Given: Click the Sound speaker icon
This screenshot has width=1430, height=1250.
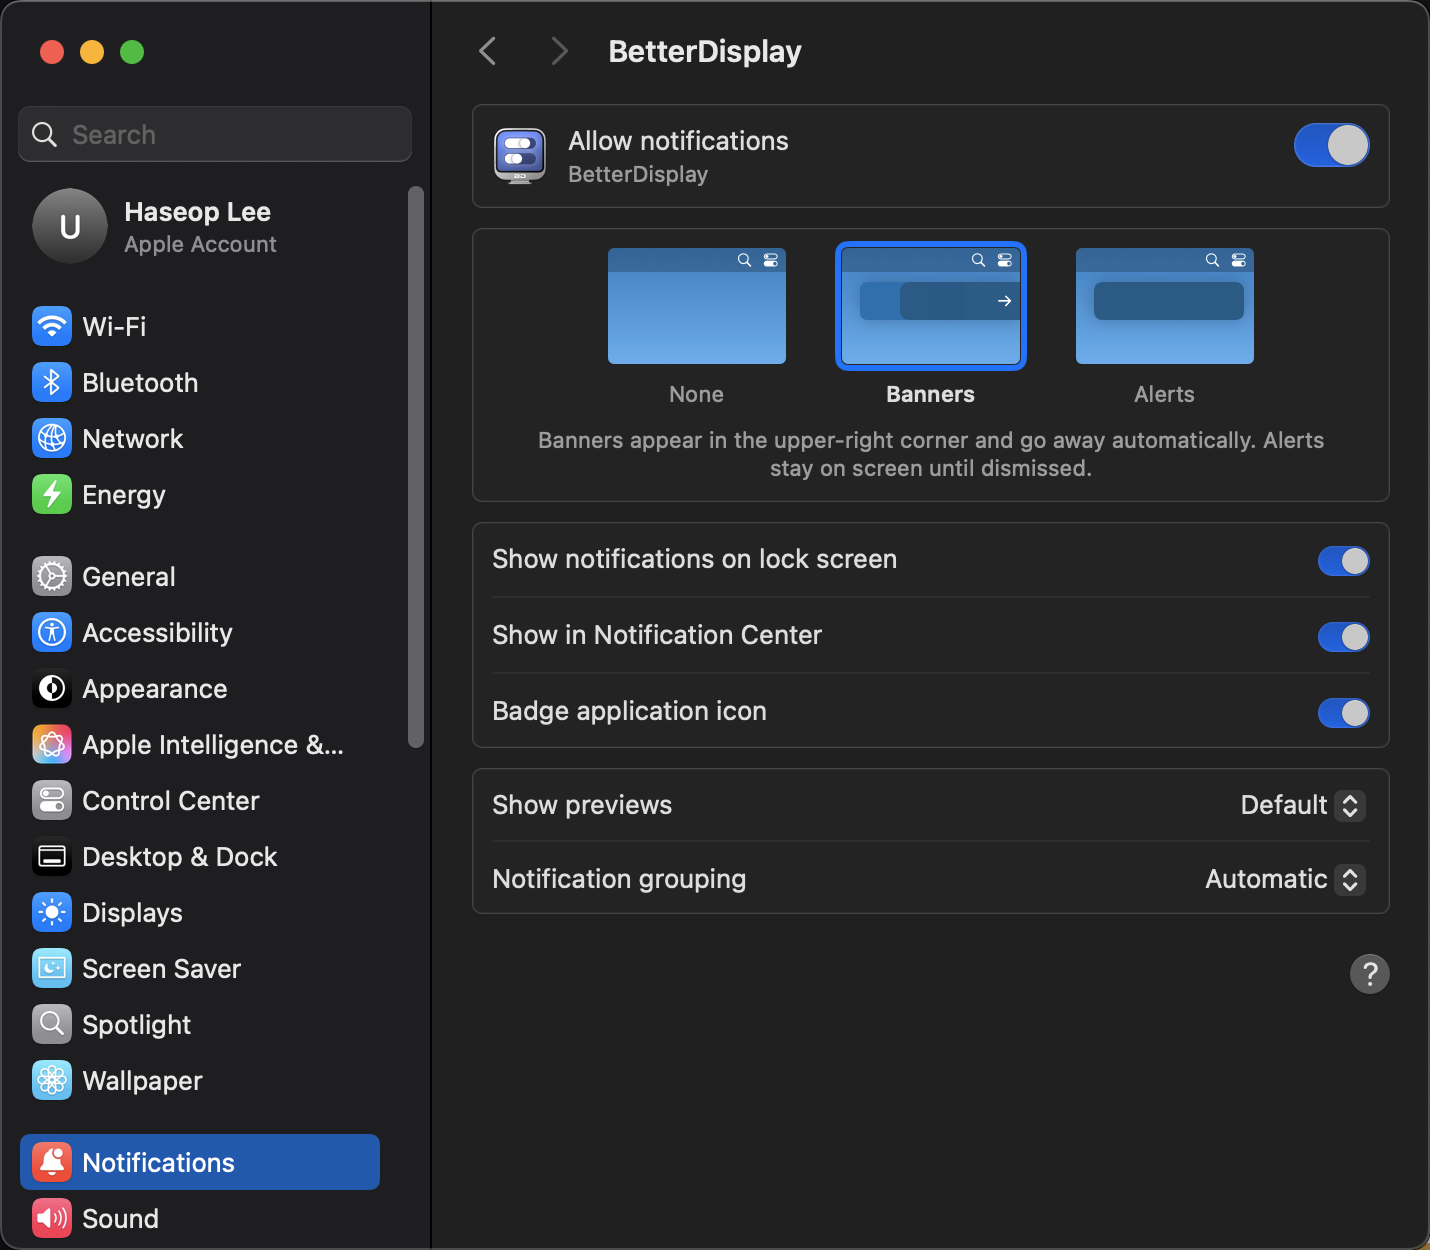Looking at the screenshot, I should click(x=52, y=1218).
